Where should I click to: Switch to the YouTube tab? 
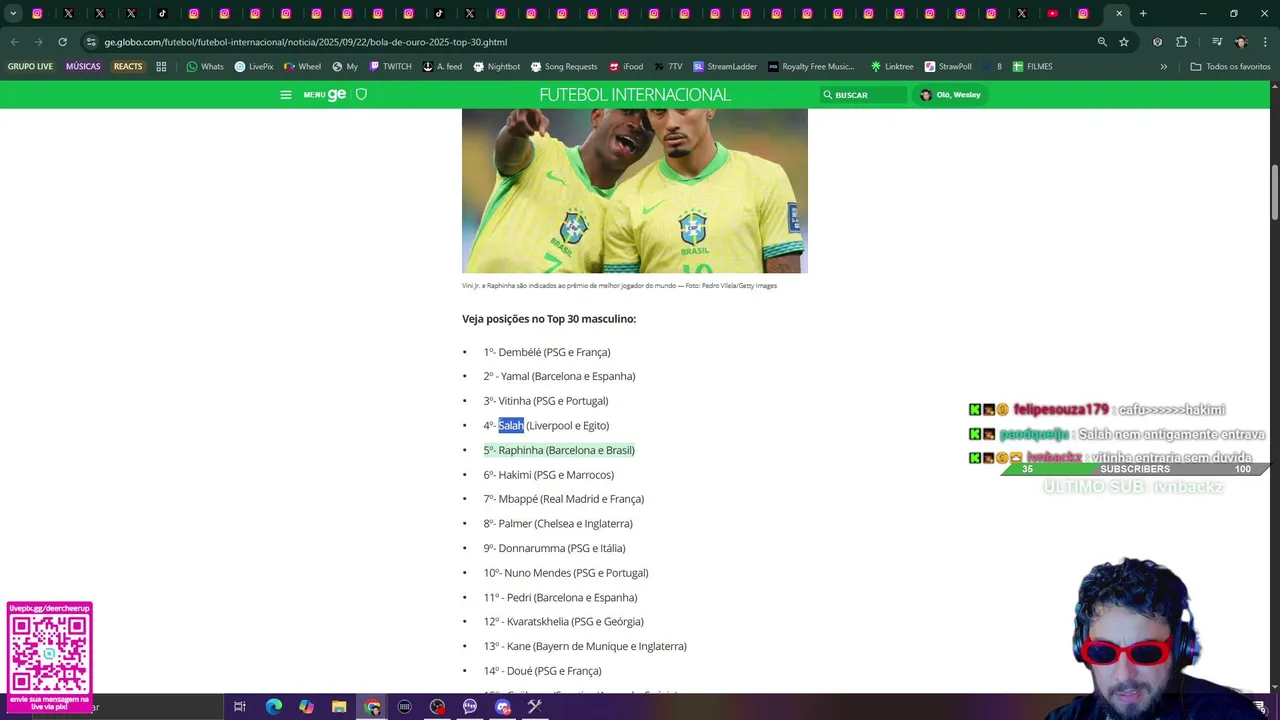1052,14
